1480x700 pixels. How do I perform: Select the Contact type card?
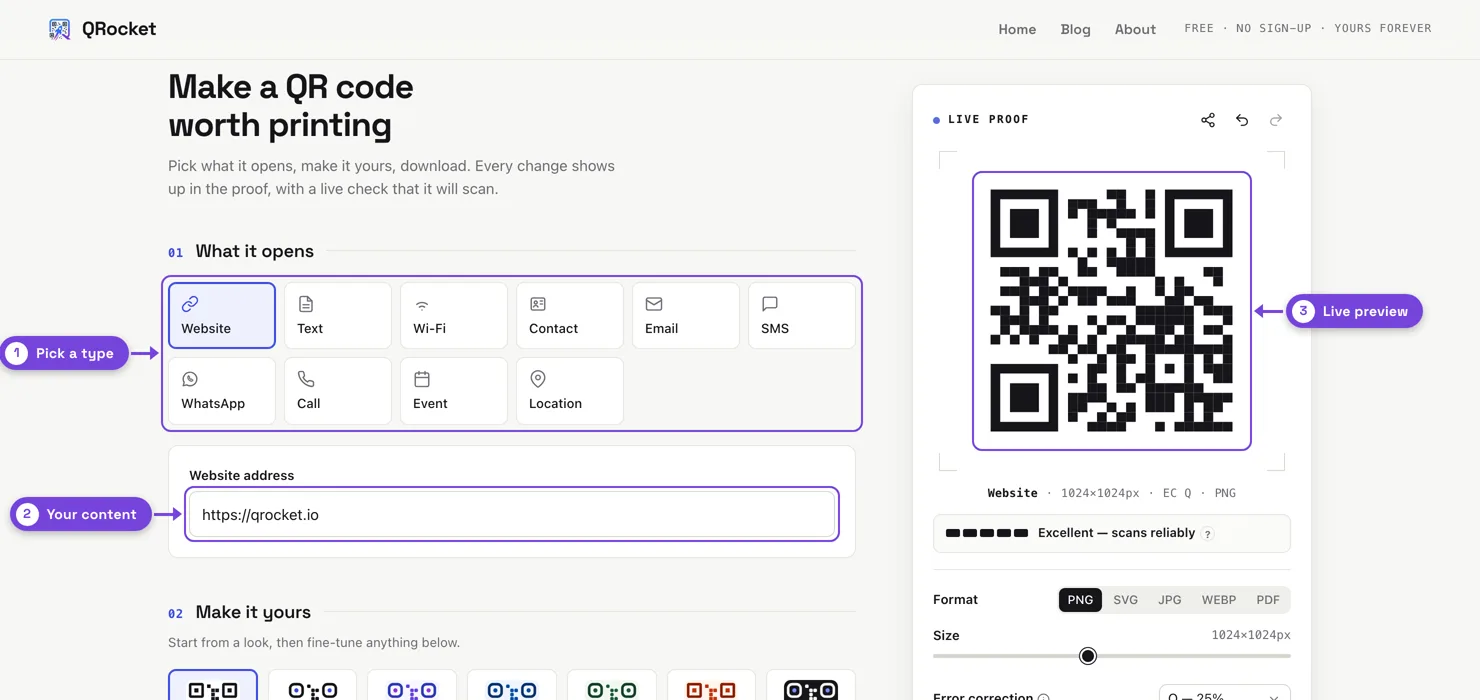coord(570,315)
